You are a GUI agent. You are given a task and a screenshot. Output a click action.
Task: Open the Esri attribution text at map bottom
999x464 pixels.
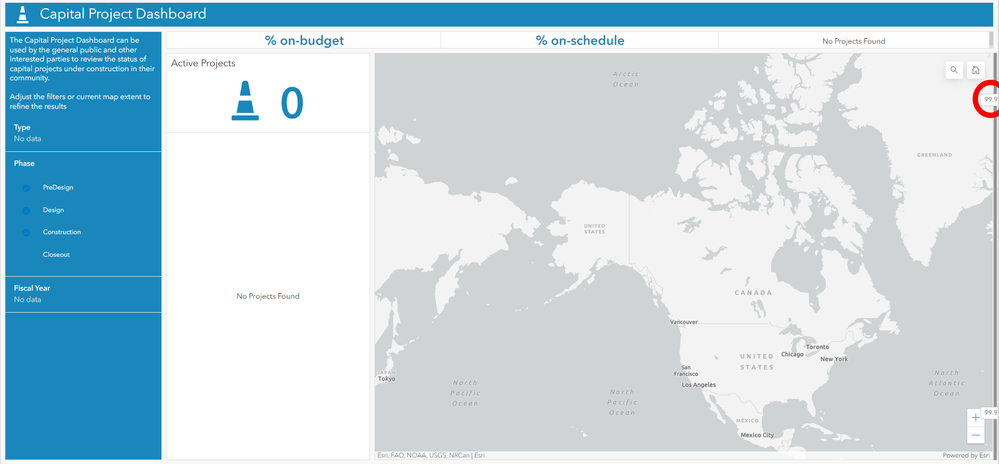[x=431, y=455]
